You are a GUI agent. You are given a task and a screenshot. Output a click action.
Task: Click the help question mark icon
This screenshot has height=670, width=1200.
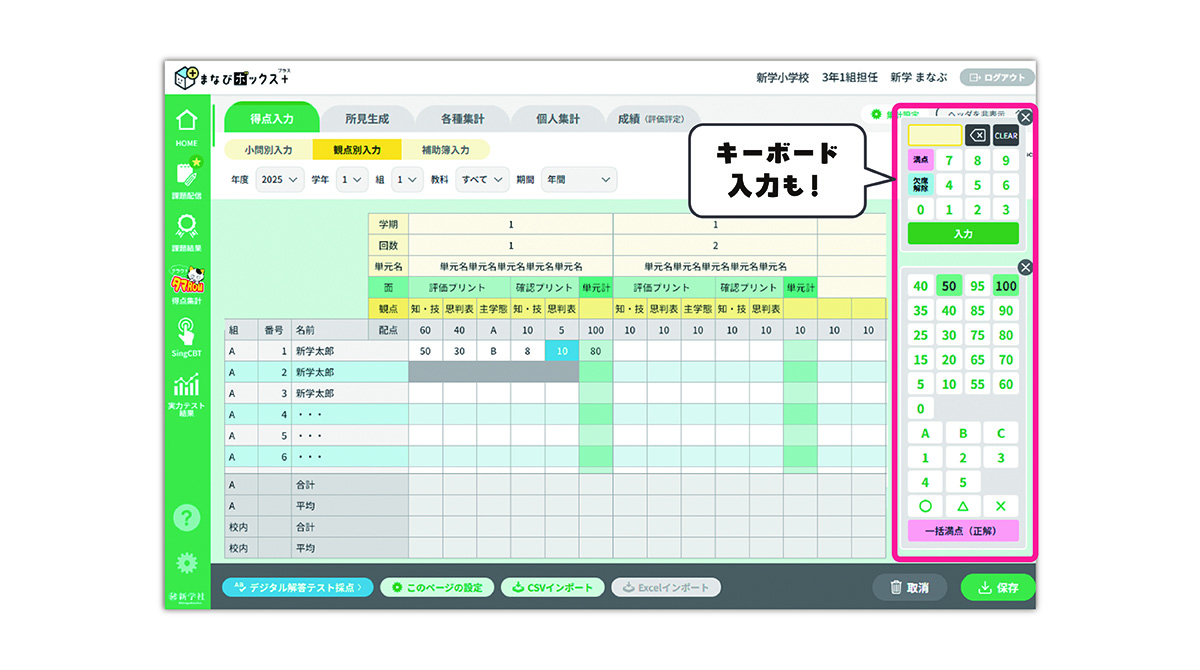click(187, 517)
